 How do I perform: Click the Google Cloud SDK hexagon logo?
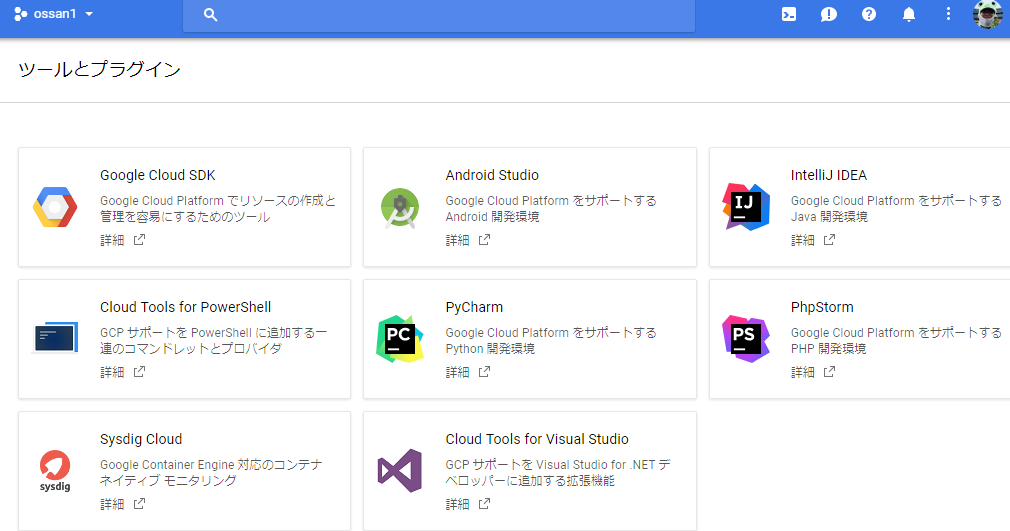pos(54,207)
